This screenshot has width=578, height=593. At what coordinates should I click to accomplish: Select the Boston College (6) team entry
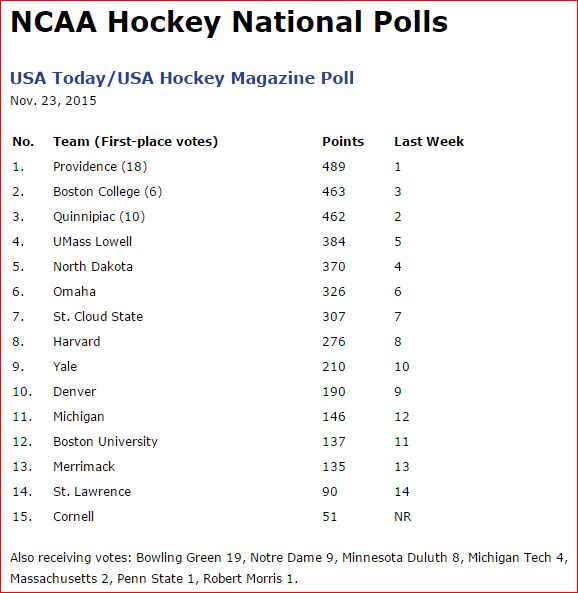click(x=108, y=192)
